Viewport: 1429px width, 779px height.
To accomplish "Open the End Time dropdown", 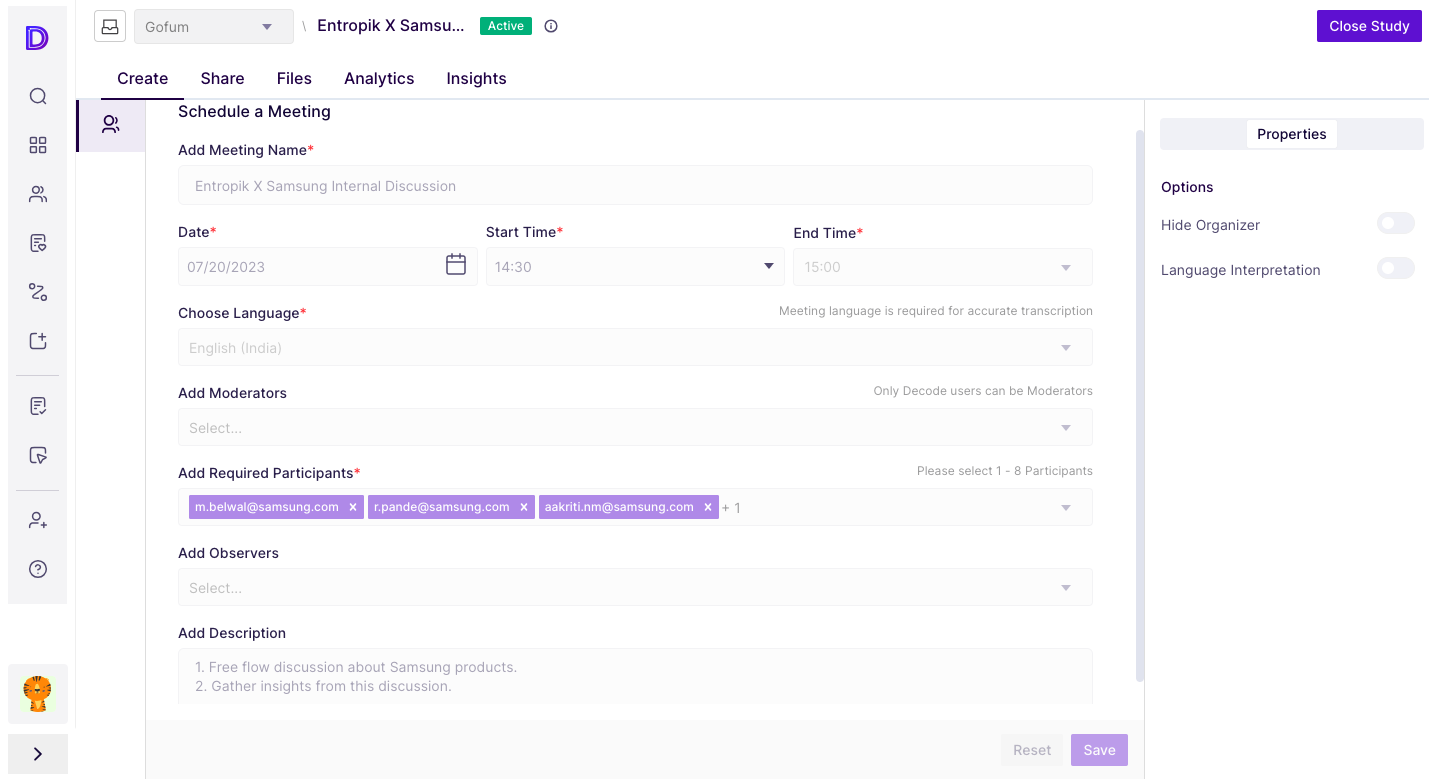I will click(x=943, y=267).
